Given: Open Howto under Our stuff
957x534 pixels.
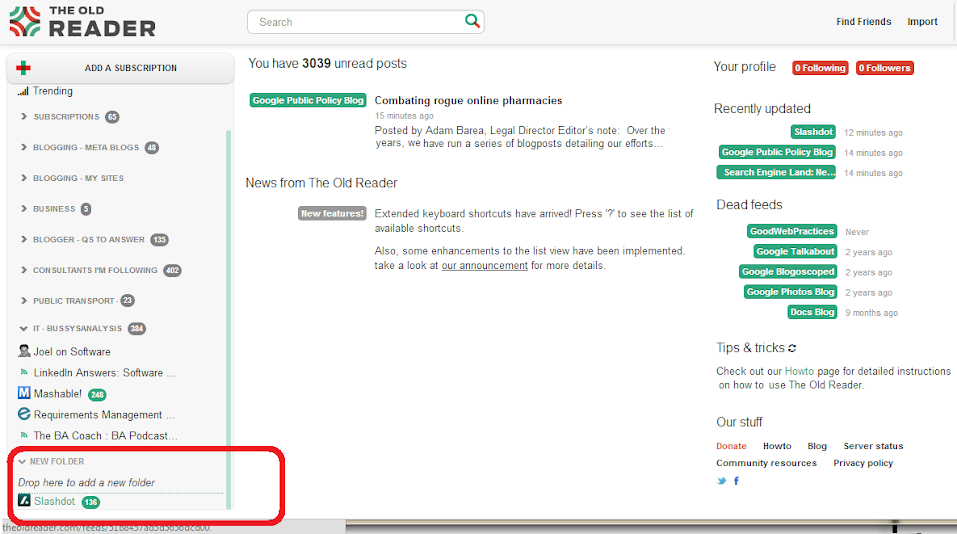Looking at the screenshot, I should 777,446.
